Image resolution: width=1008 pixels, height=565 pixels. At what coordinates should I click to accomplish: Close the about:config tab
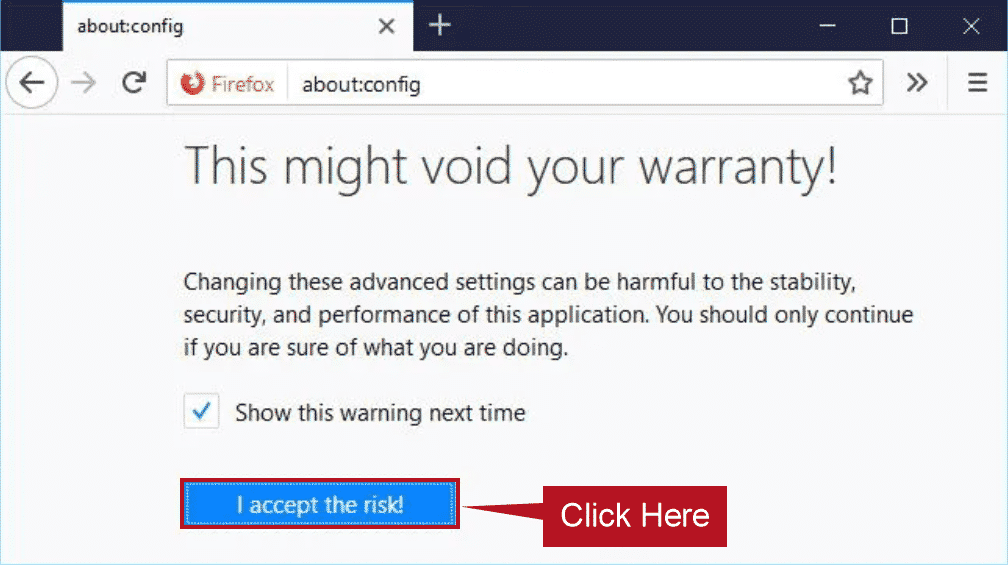pos(386,26)
